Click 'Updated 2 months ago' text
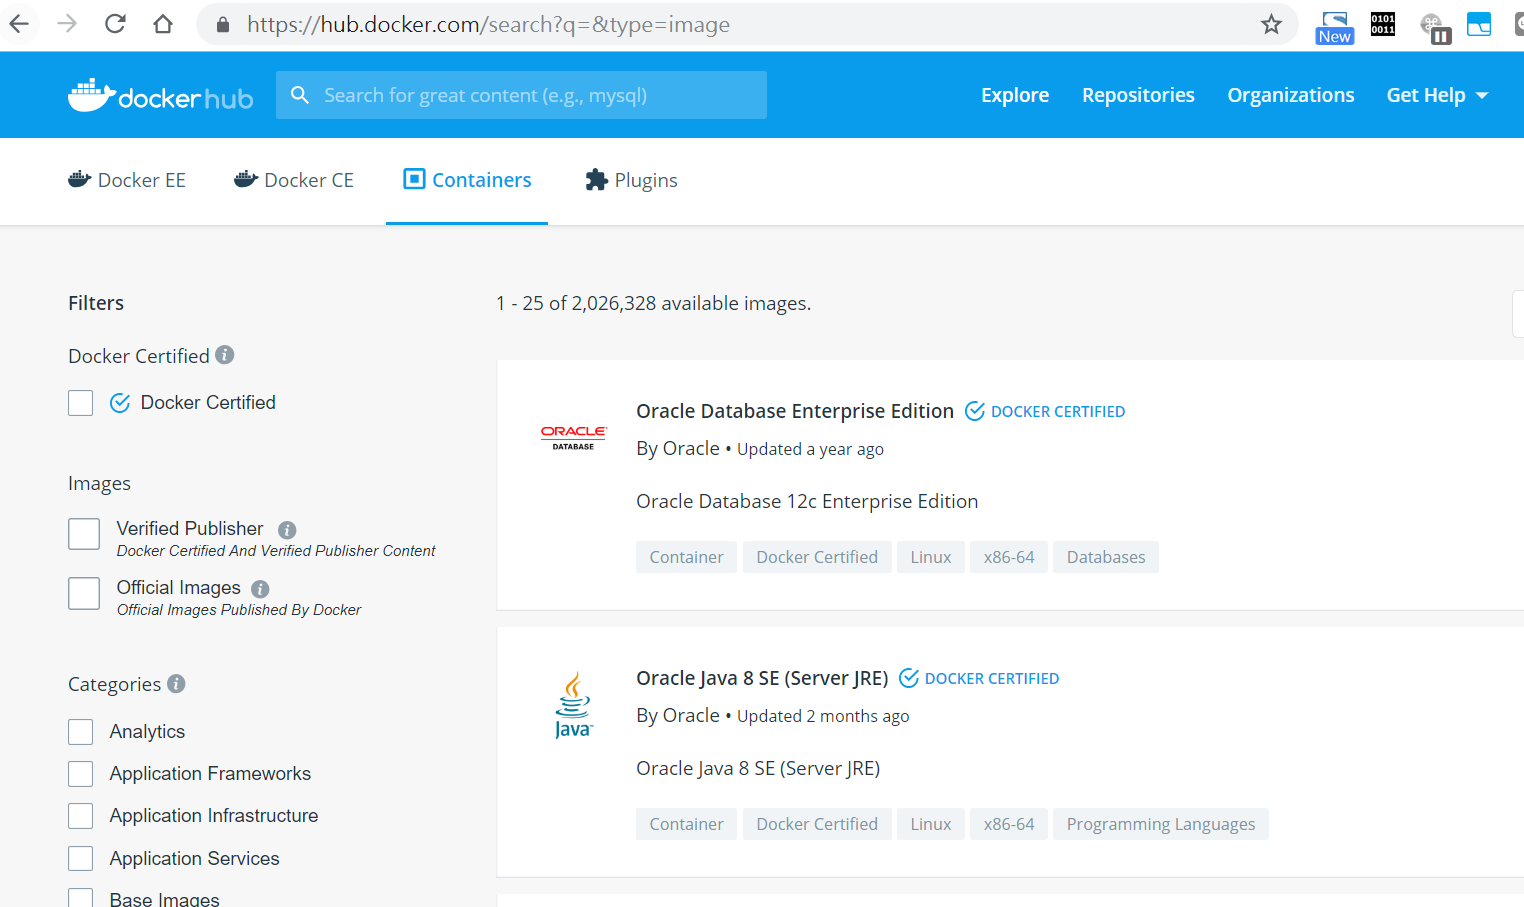 [823, 716]
